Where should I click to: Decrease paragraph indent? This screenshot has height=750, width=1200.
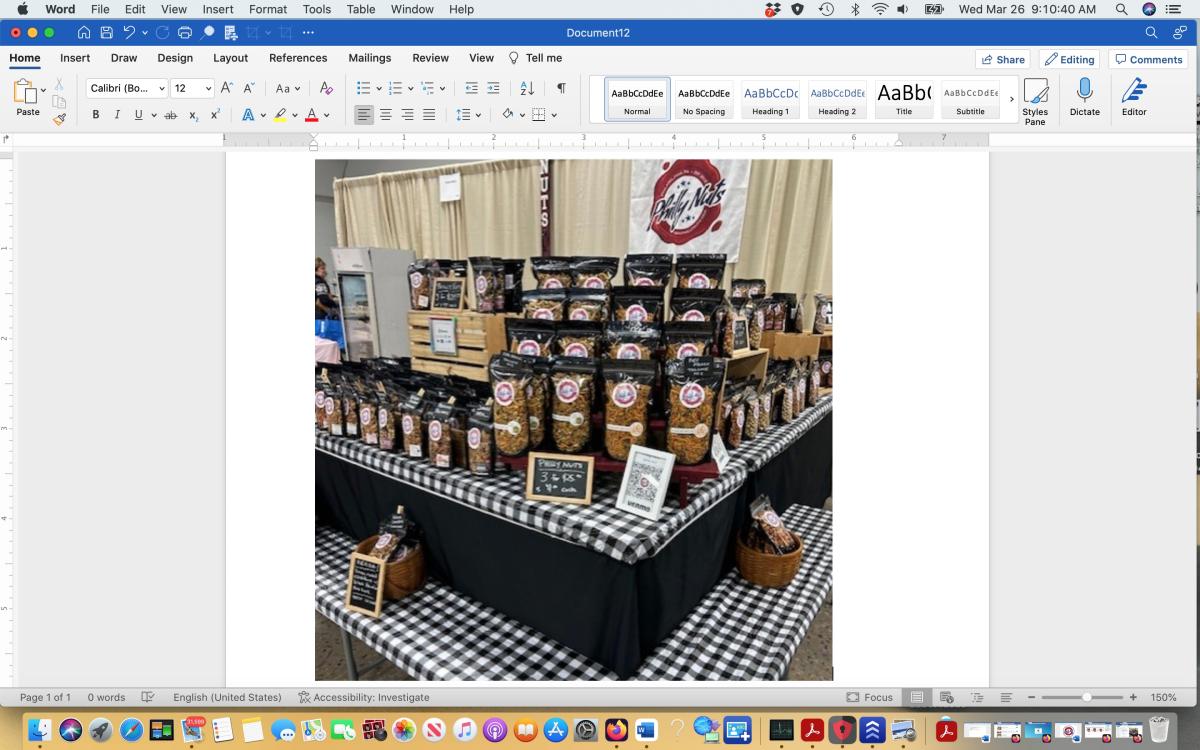[472, 88]
